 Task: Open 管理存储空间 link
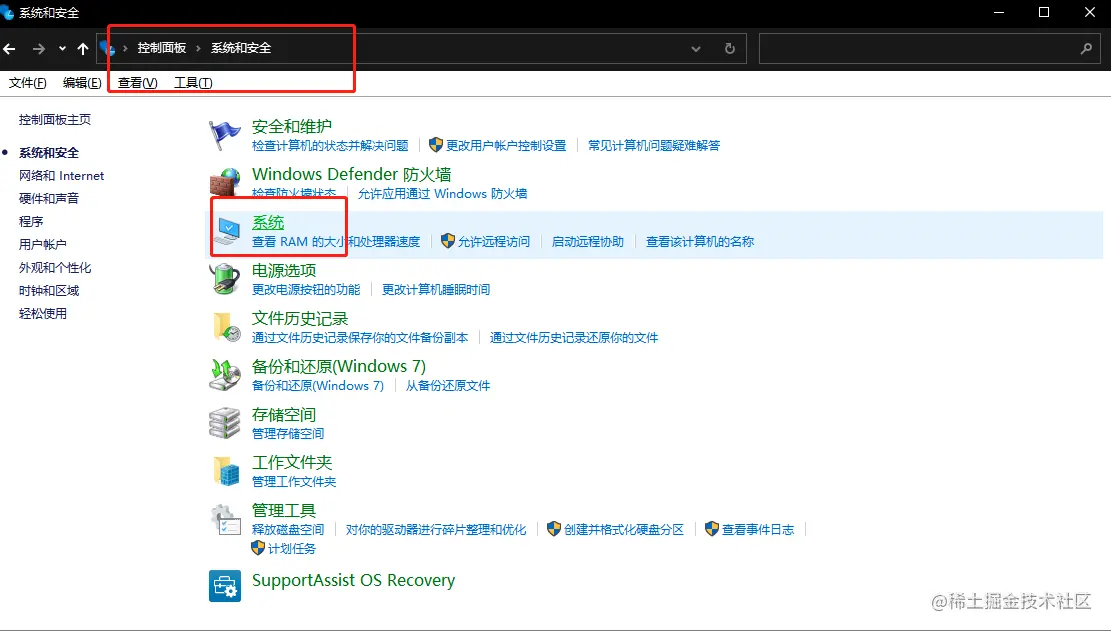pos(288,433)
